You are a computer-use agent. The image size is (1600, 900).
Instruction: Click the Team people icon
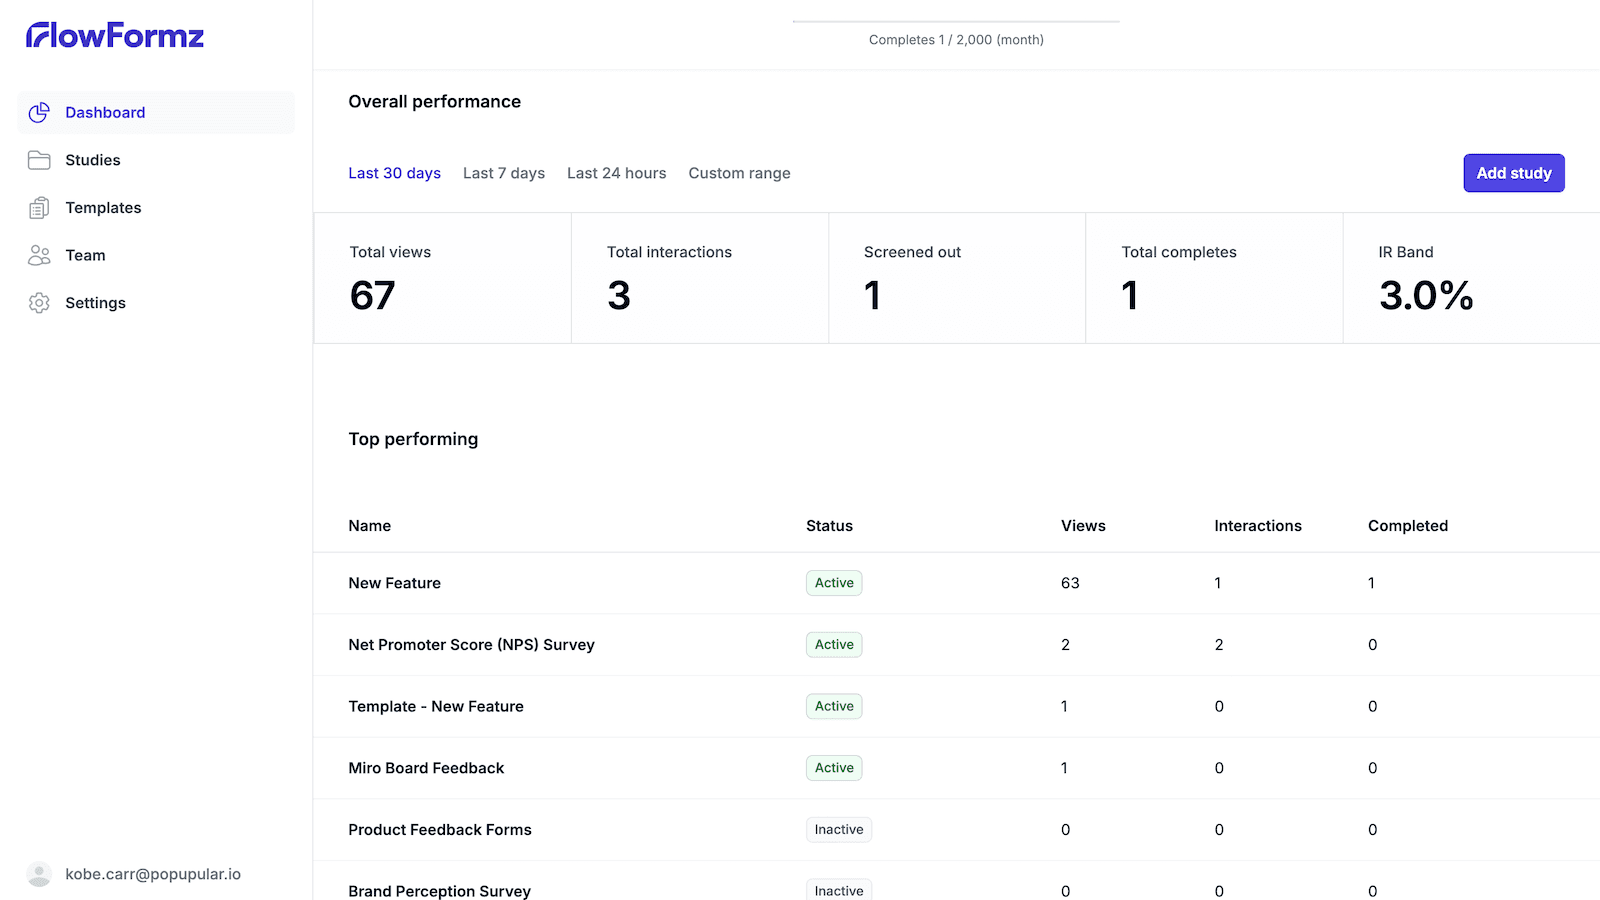coord(39,256)
